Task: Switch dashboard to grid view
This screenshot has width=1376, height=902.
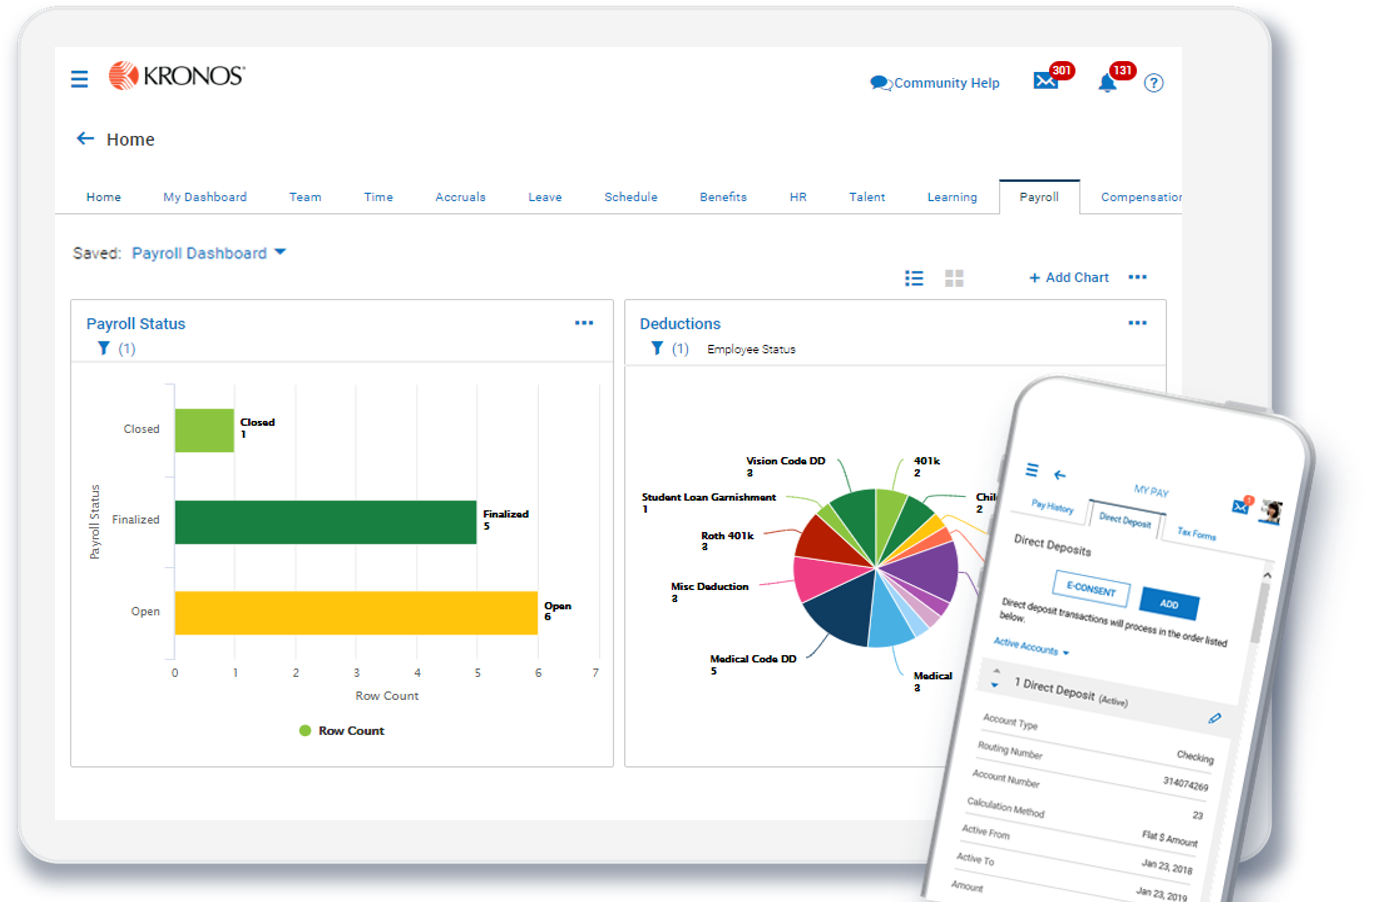Action: point(954,278)
